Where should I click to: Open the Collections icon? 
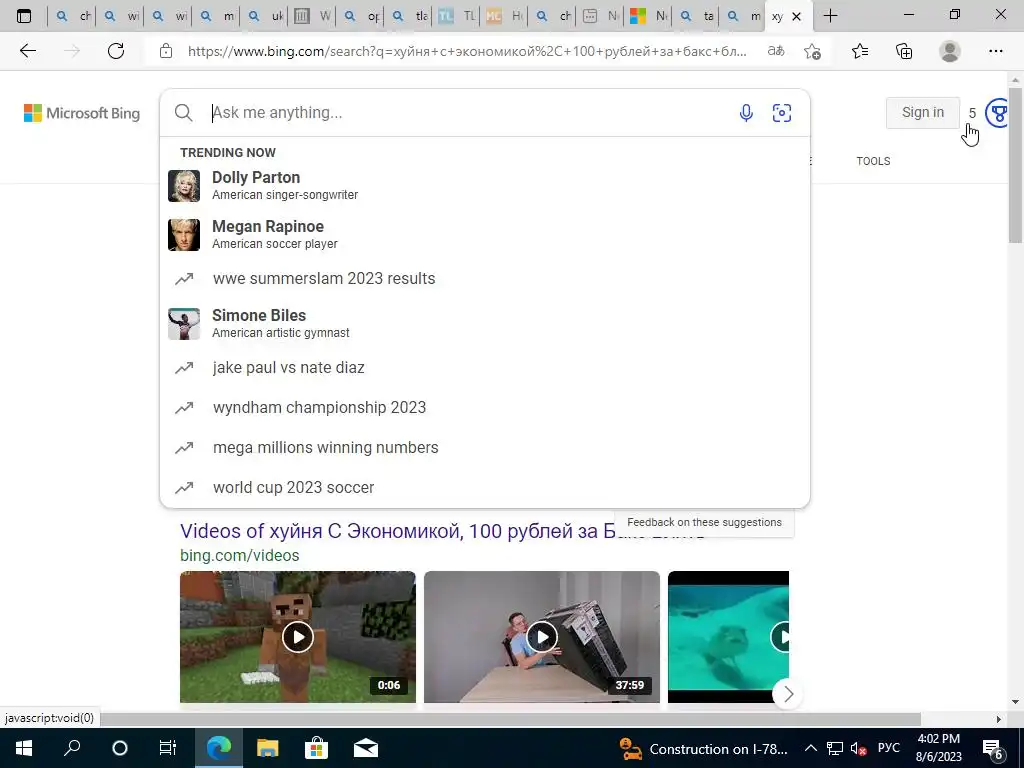pyautogui.click(x=904, y=51)
